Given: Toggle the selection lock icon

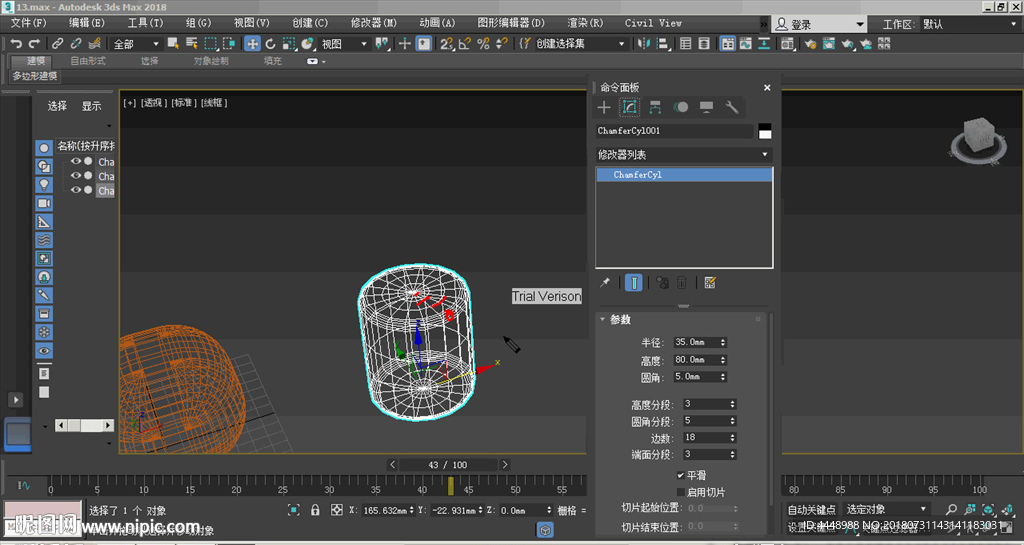Looking at the screenshot, I should point(315,510).
